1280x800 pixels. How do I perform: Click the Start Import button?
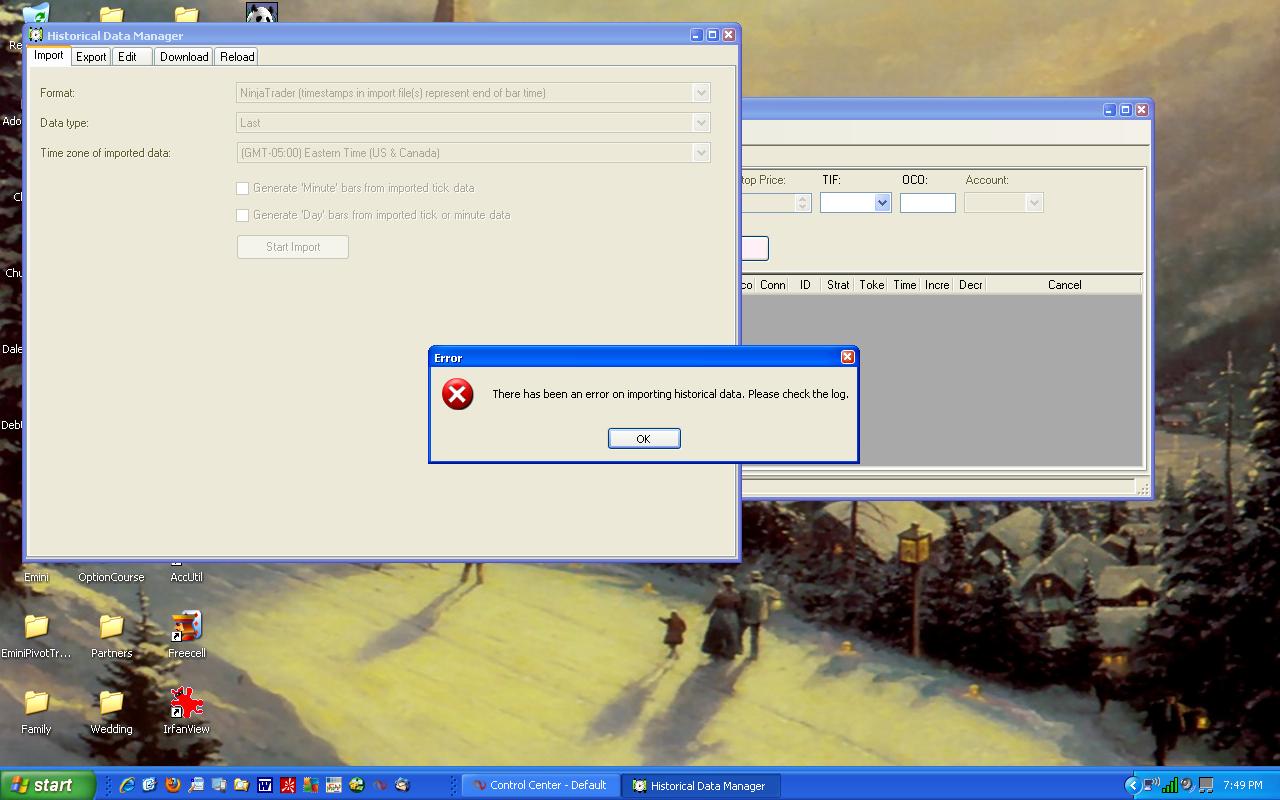click(x=293, y=247)
